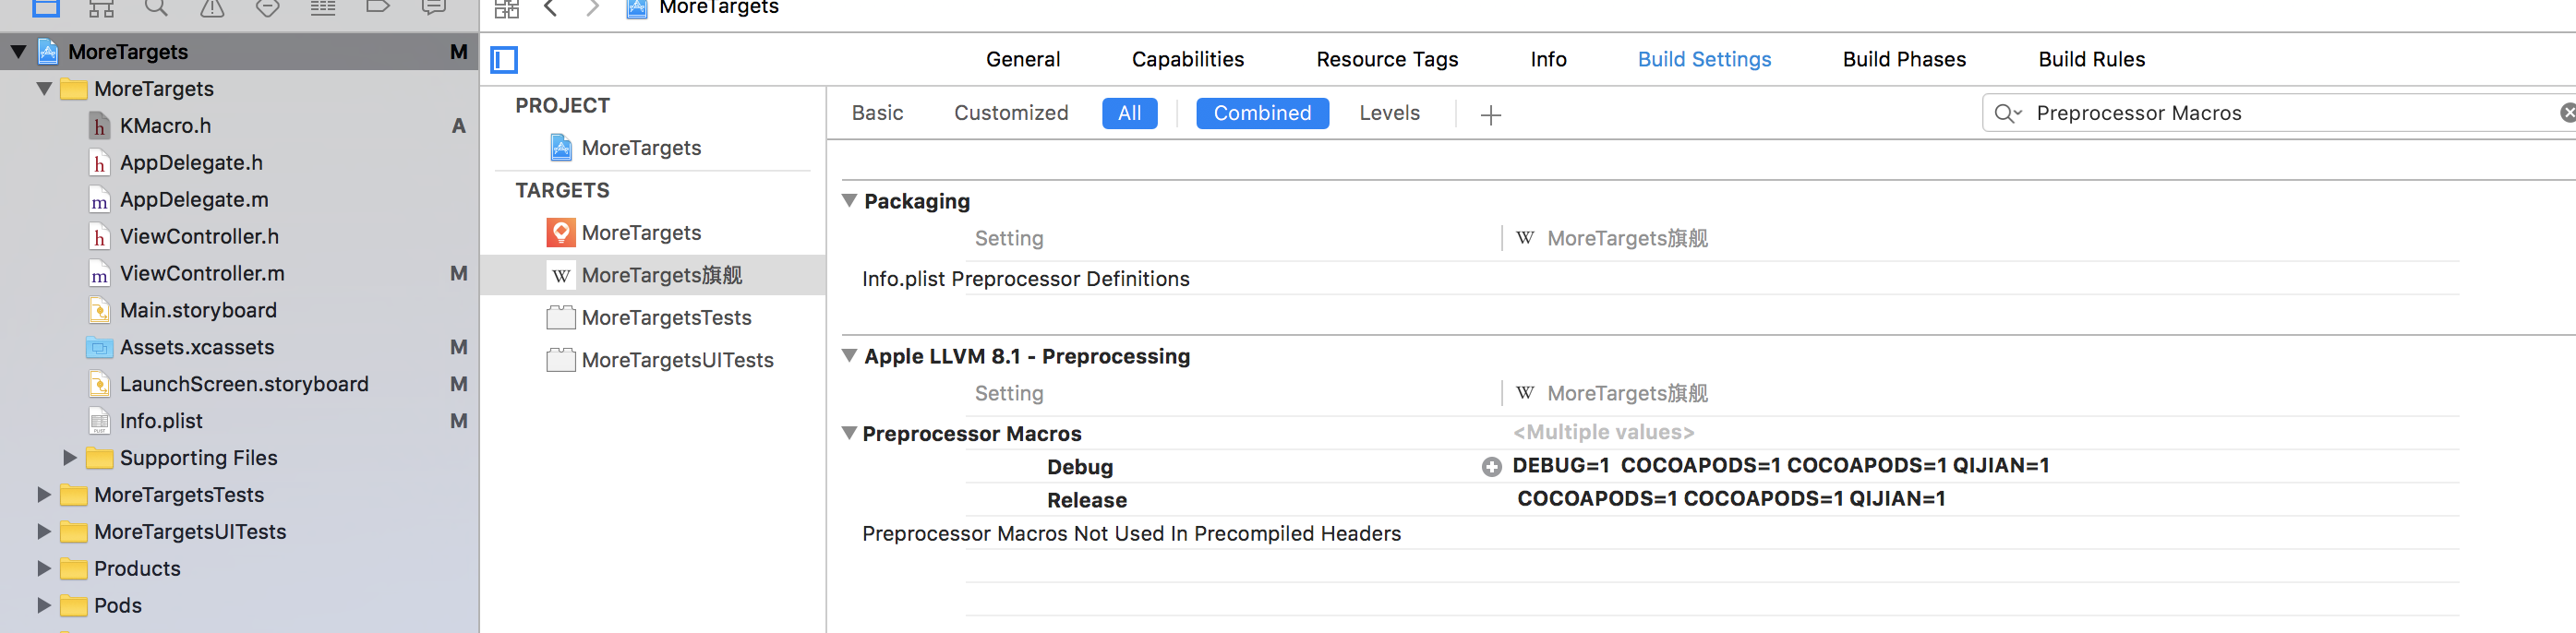Screen dimensions: 2576x633
Task: Click the <Multiple values> Preprocessor Macros cell
Action: tap(1603, 433)
